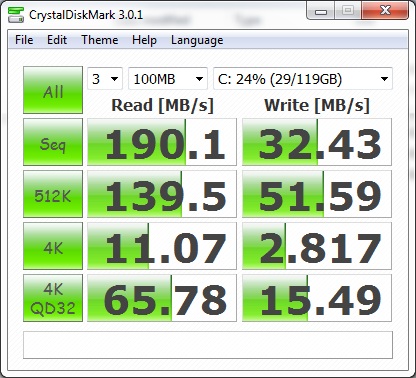Click Seq read result 190.1

tap(162, 142)
